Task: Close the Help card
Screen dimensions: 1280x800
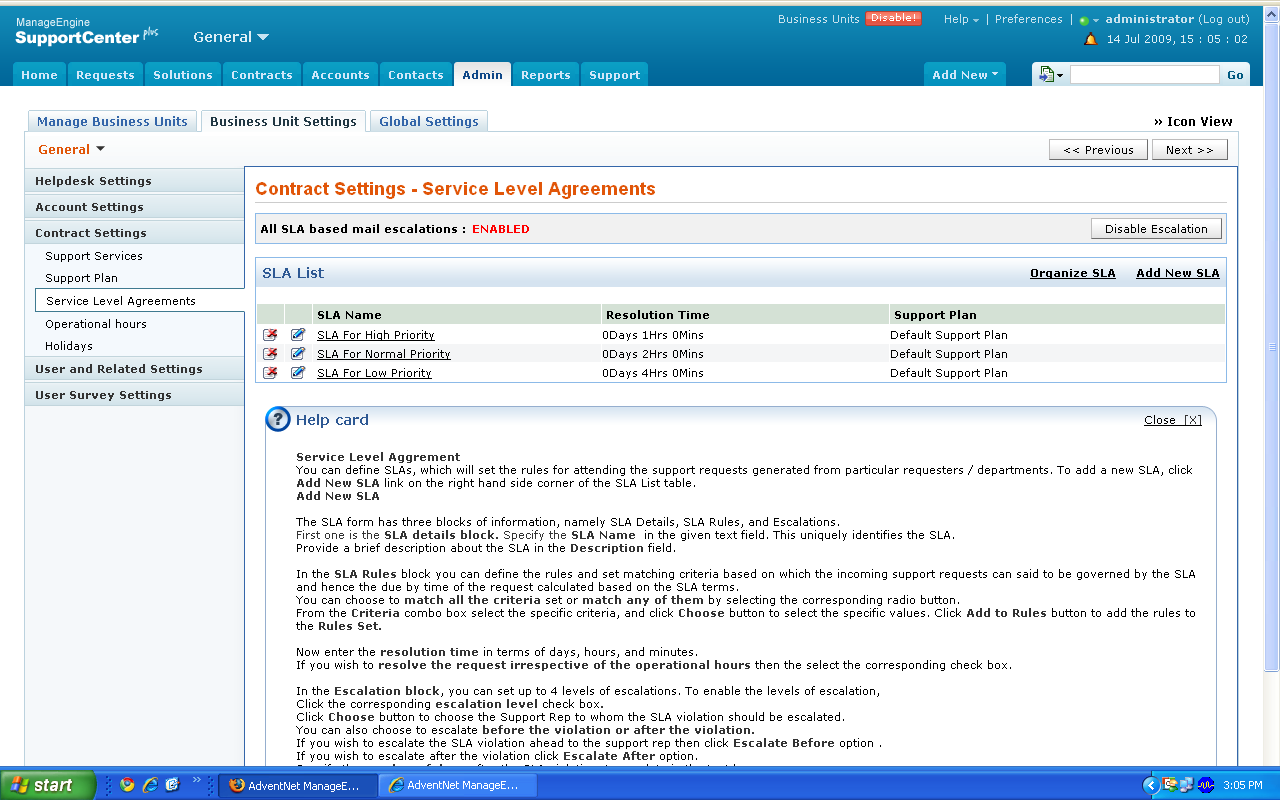Action: pyautogui.click(x=1173, y=420)
